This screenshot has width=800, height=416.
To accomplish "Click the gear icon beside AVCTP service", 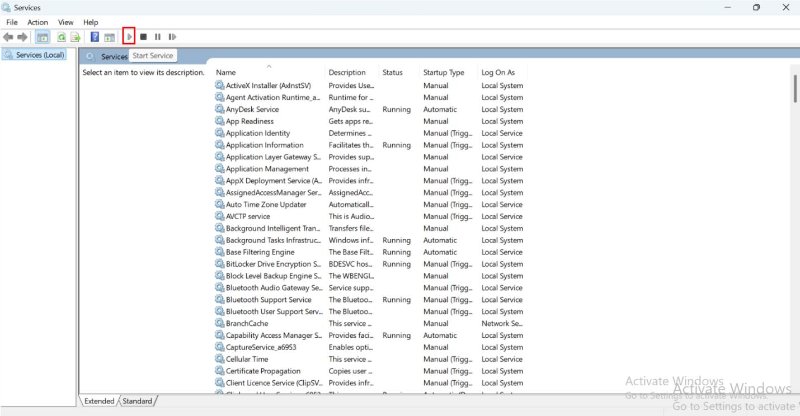I will point(219,216).
